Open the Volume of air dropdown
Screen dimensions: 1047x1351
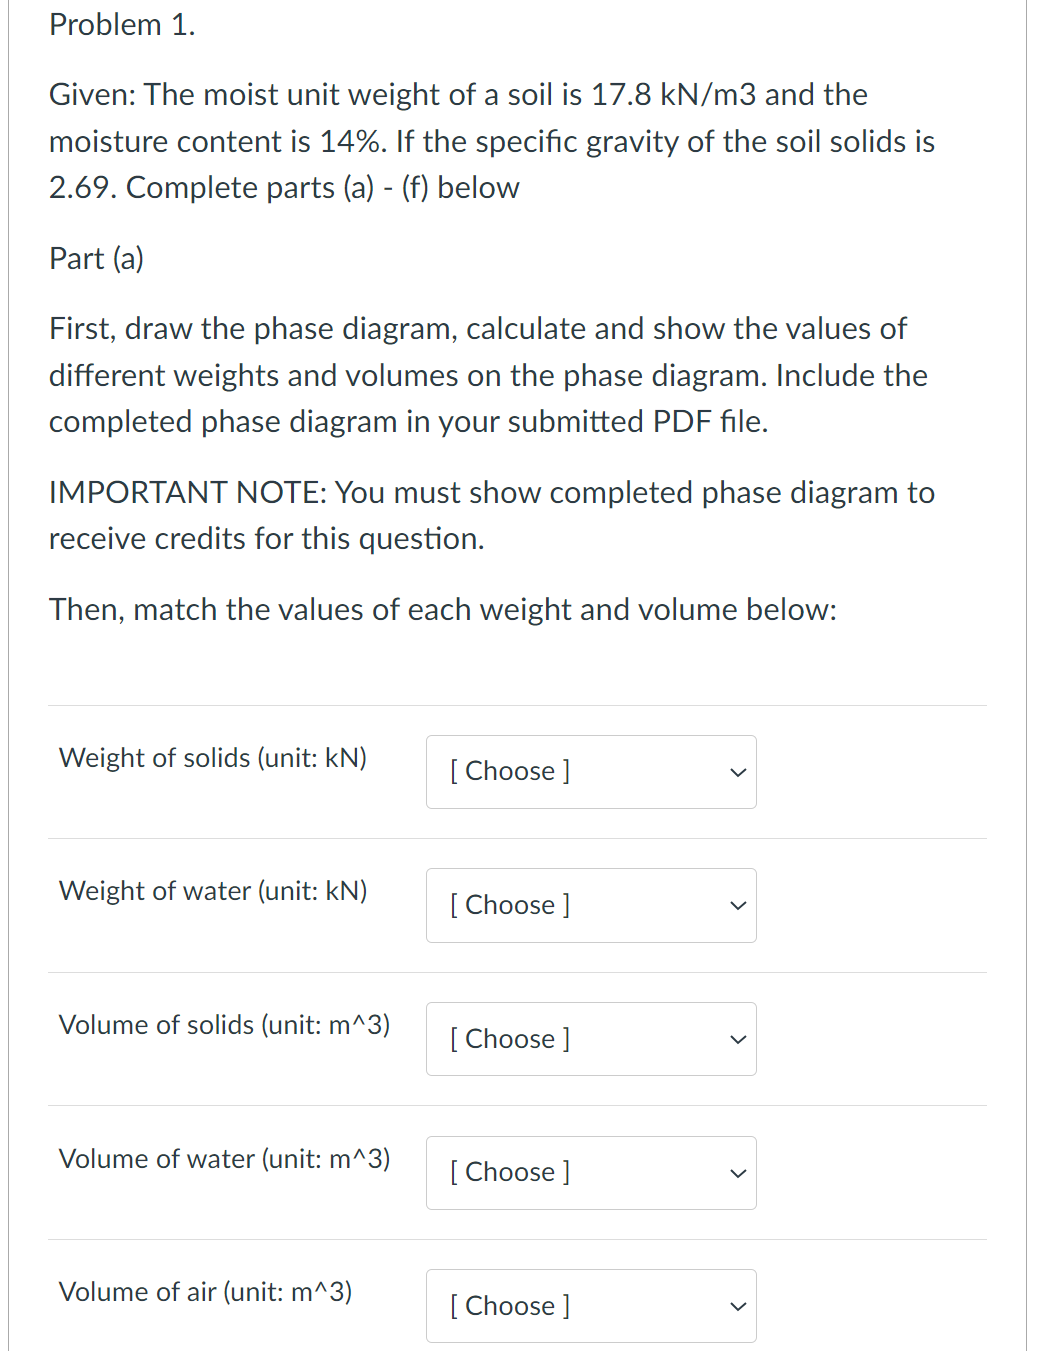pyautogui.click(x=590, y=1306)
